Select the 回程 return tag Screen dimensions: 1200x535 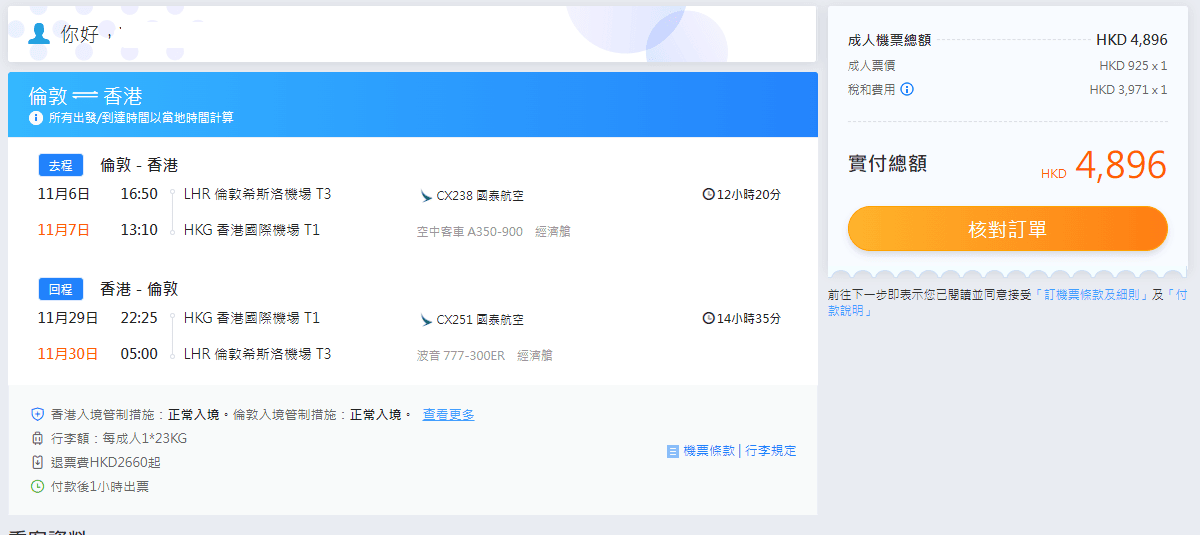coord(61,289)
